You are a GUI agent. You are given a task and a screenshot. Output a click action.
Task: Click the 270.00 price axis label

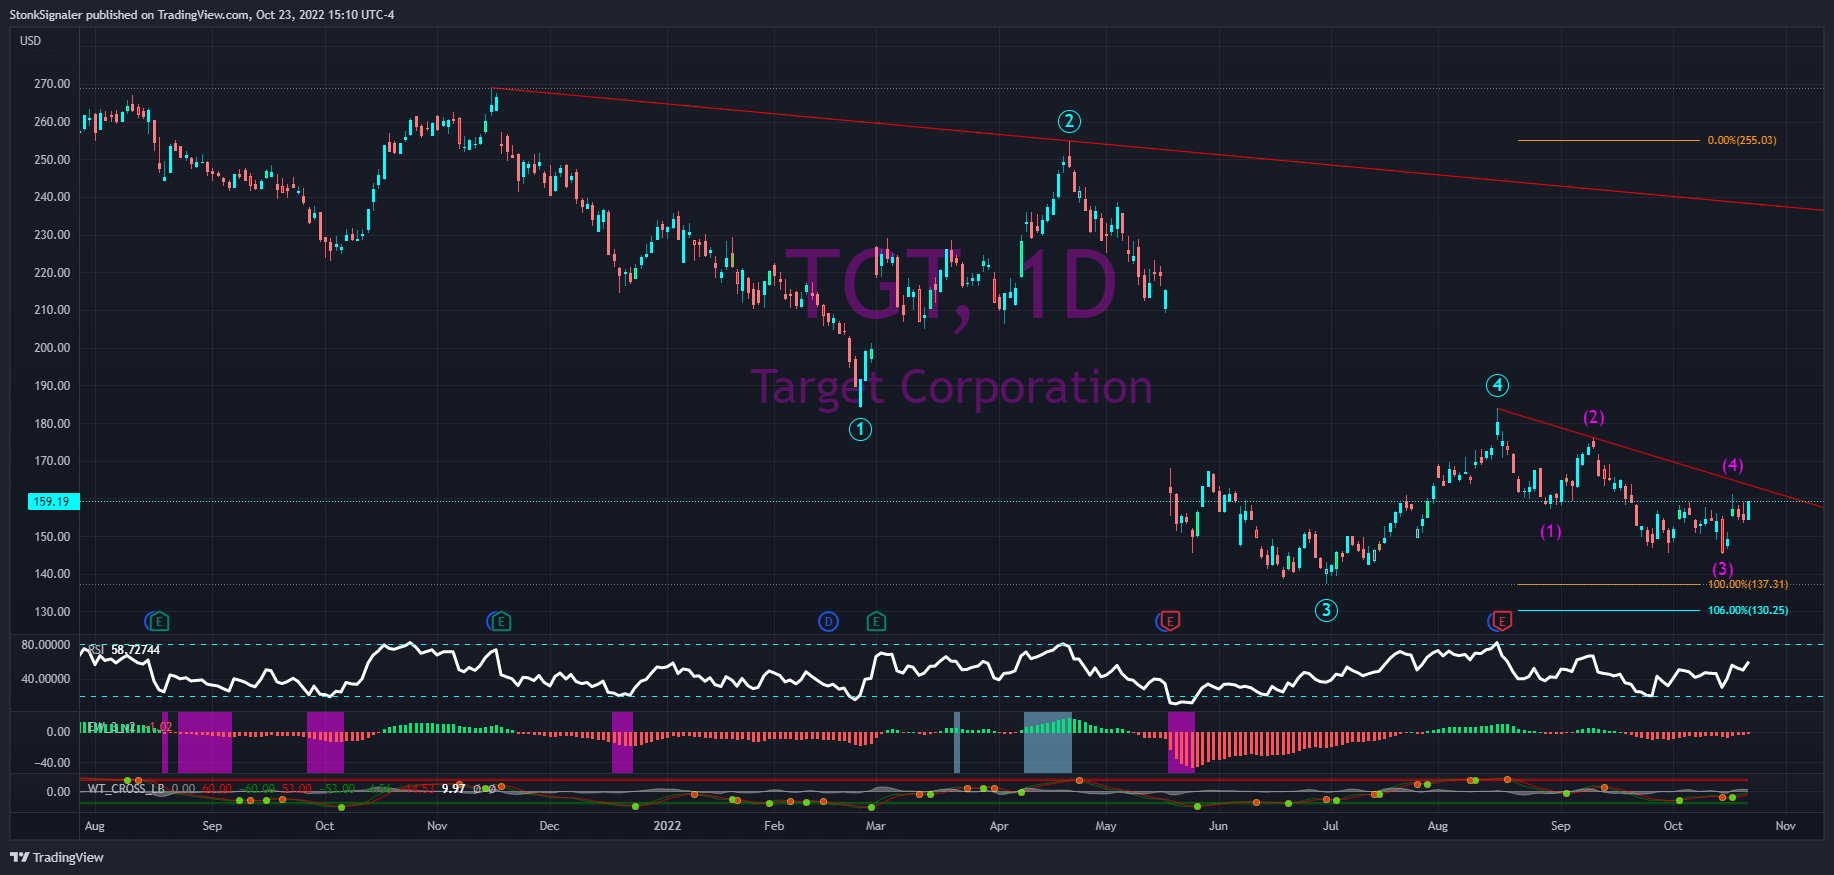pos(52,84)
